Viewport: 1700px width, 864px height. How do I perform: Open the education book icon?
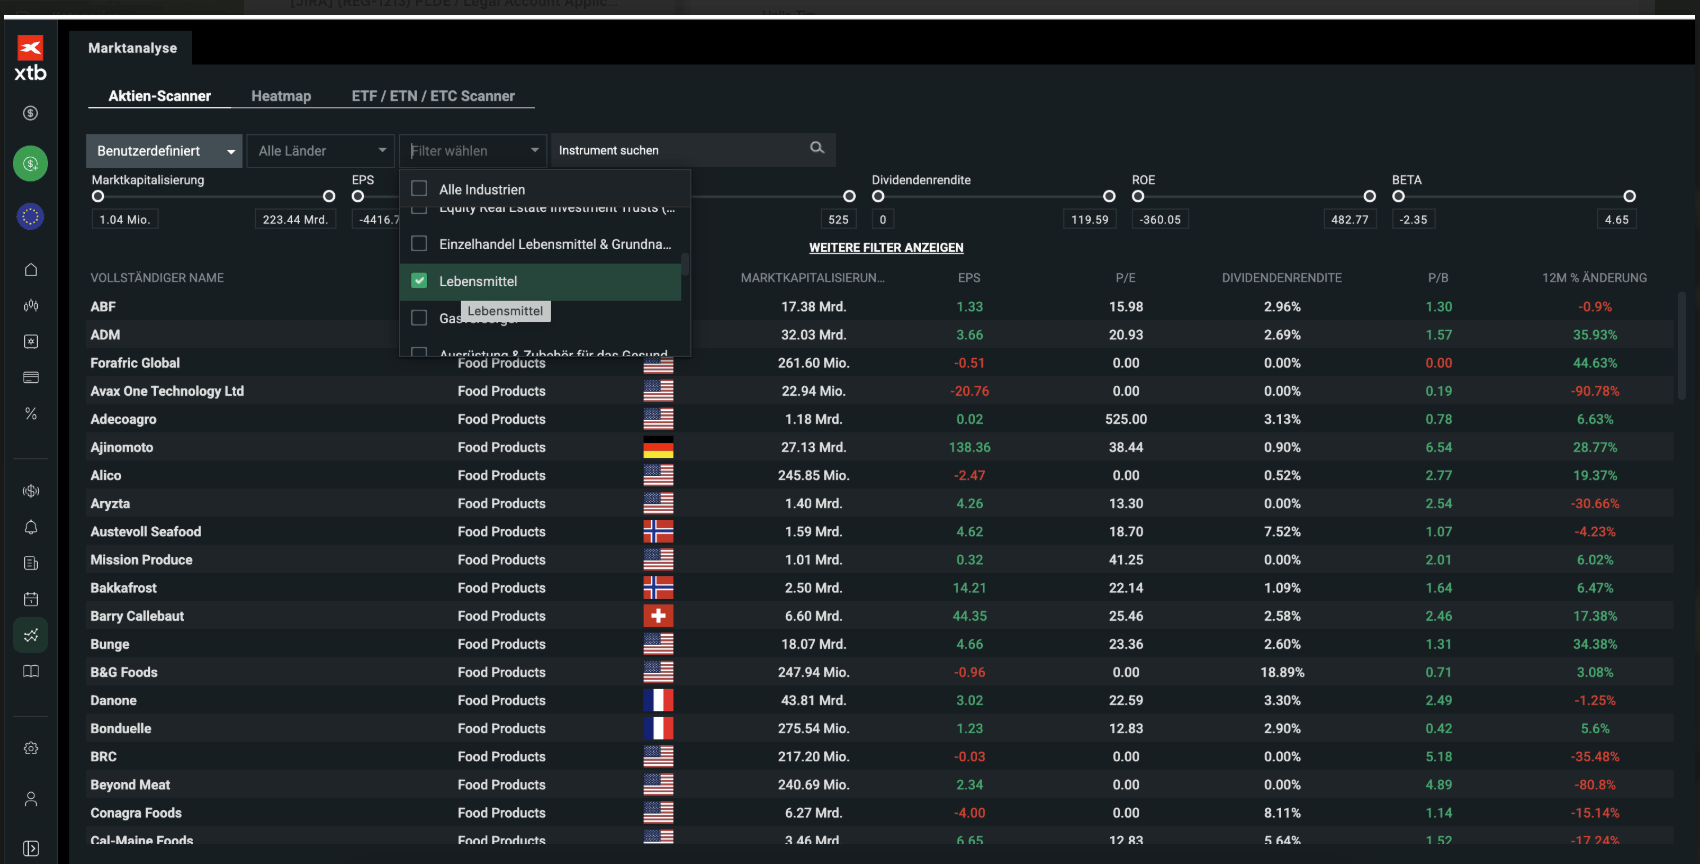point(30,671)
